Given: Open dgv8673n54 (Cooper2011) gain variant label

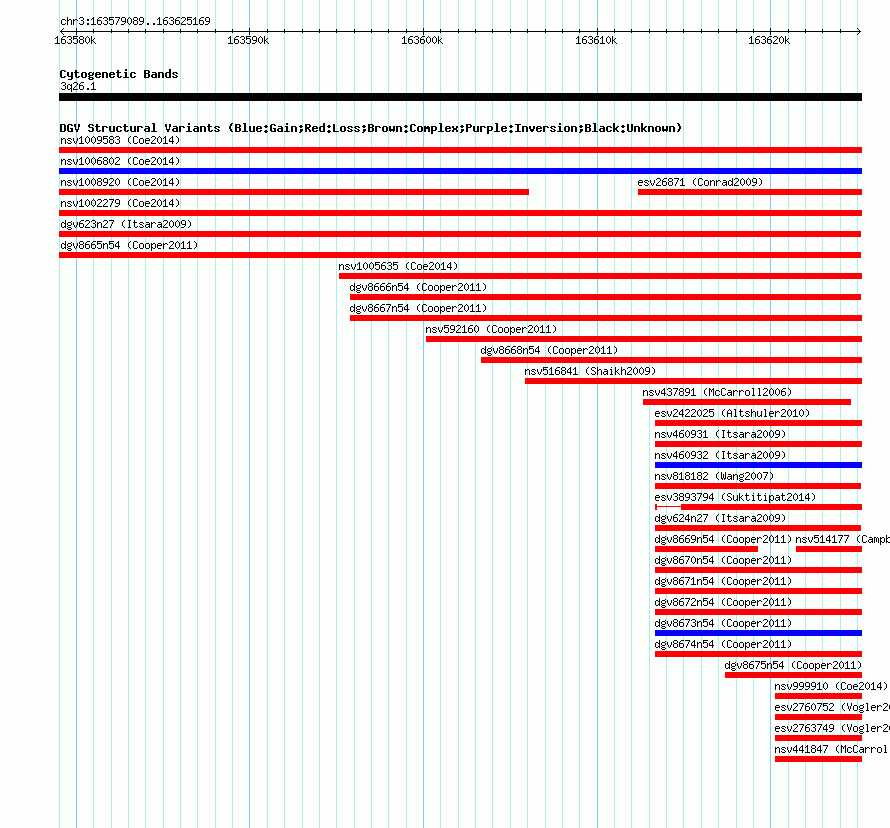Looking at the screenshot, I should click(723, 623).
